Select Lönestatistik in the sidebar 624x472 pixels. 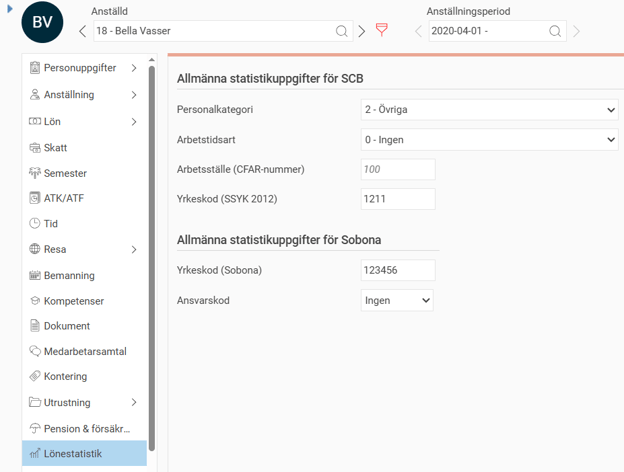pos(72,453)
